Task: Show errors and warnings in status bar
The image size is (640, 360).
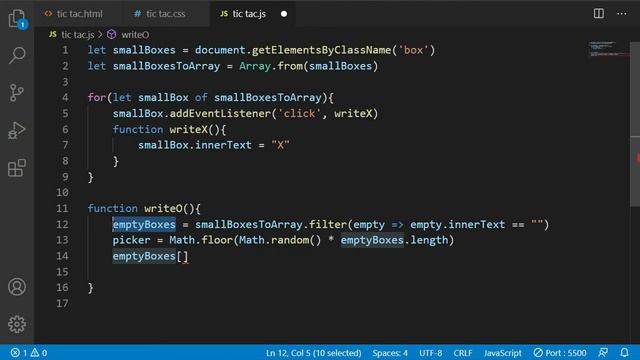Action: (x=29, y=353)
